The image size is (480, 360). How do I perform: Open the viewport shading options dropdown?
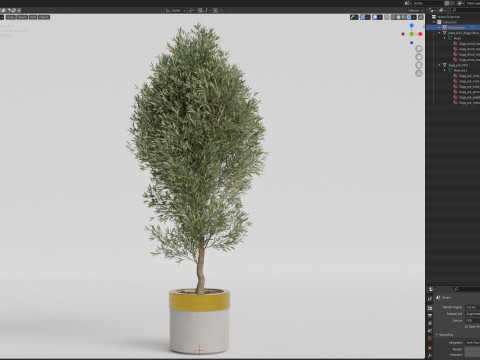click(414, 17)
